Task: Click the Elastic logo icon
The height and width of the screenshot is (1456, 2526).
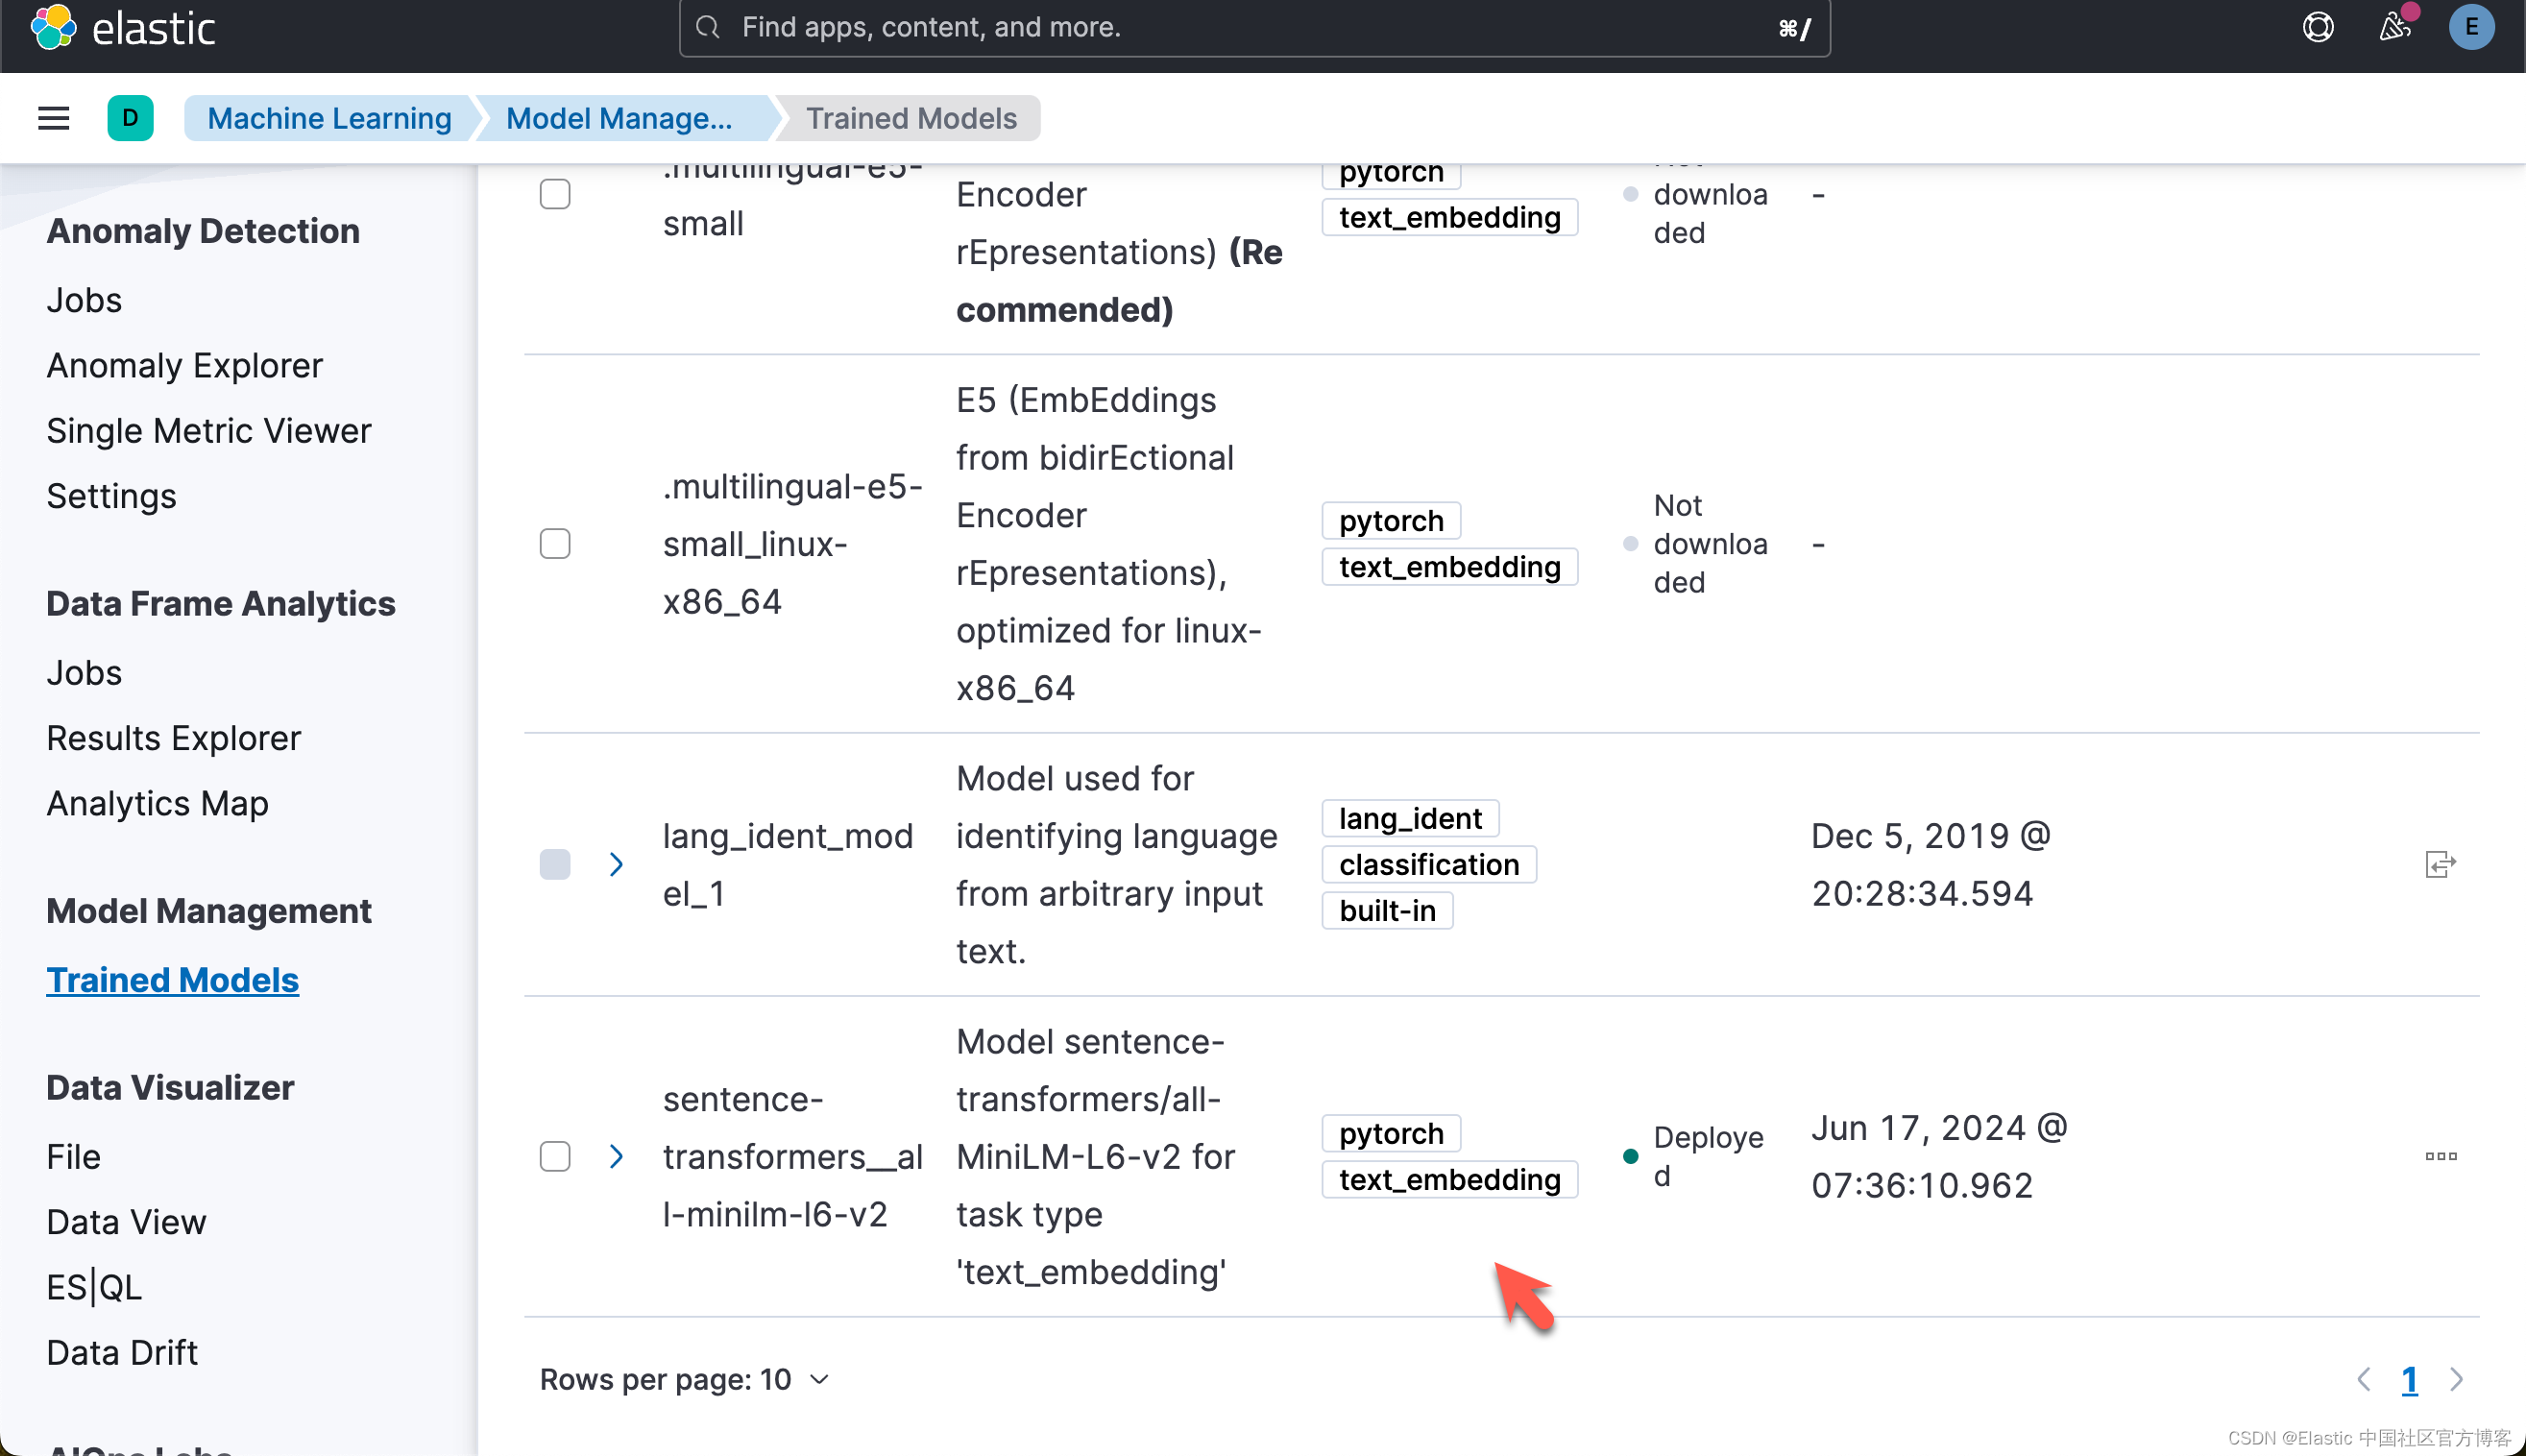Action: tap(53, 27)
